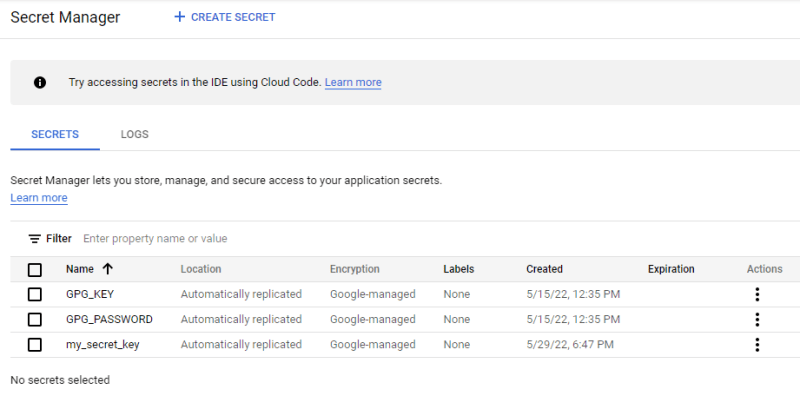Sort by the Name column header
Screen dimensions: 800x396
(80, 269)
